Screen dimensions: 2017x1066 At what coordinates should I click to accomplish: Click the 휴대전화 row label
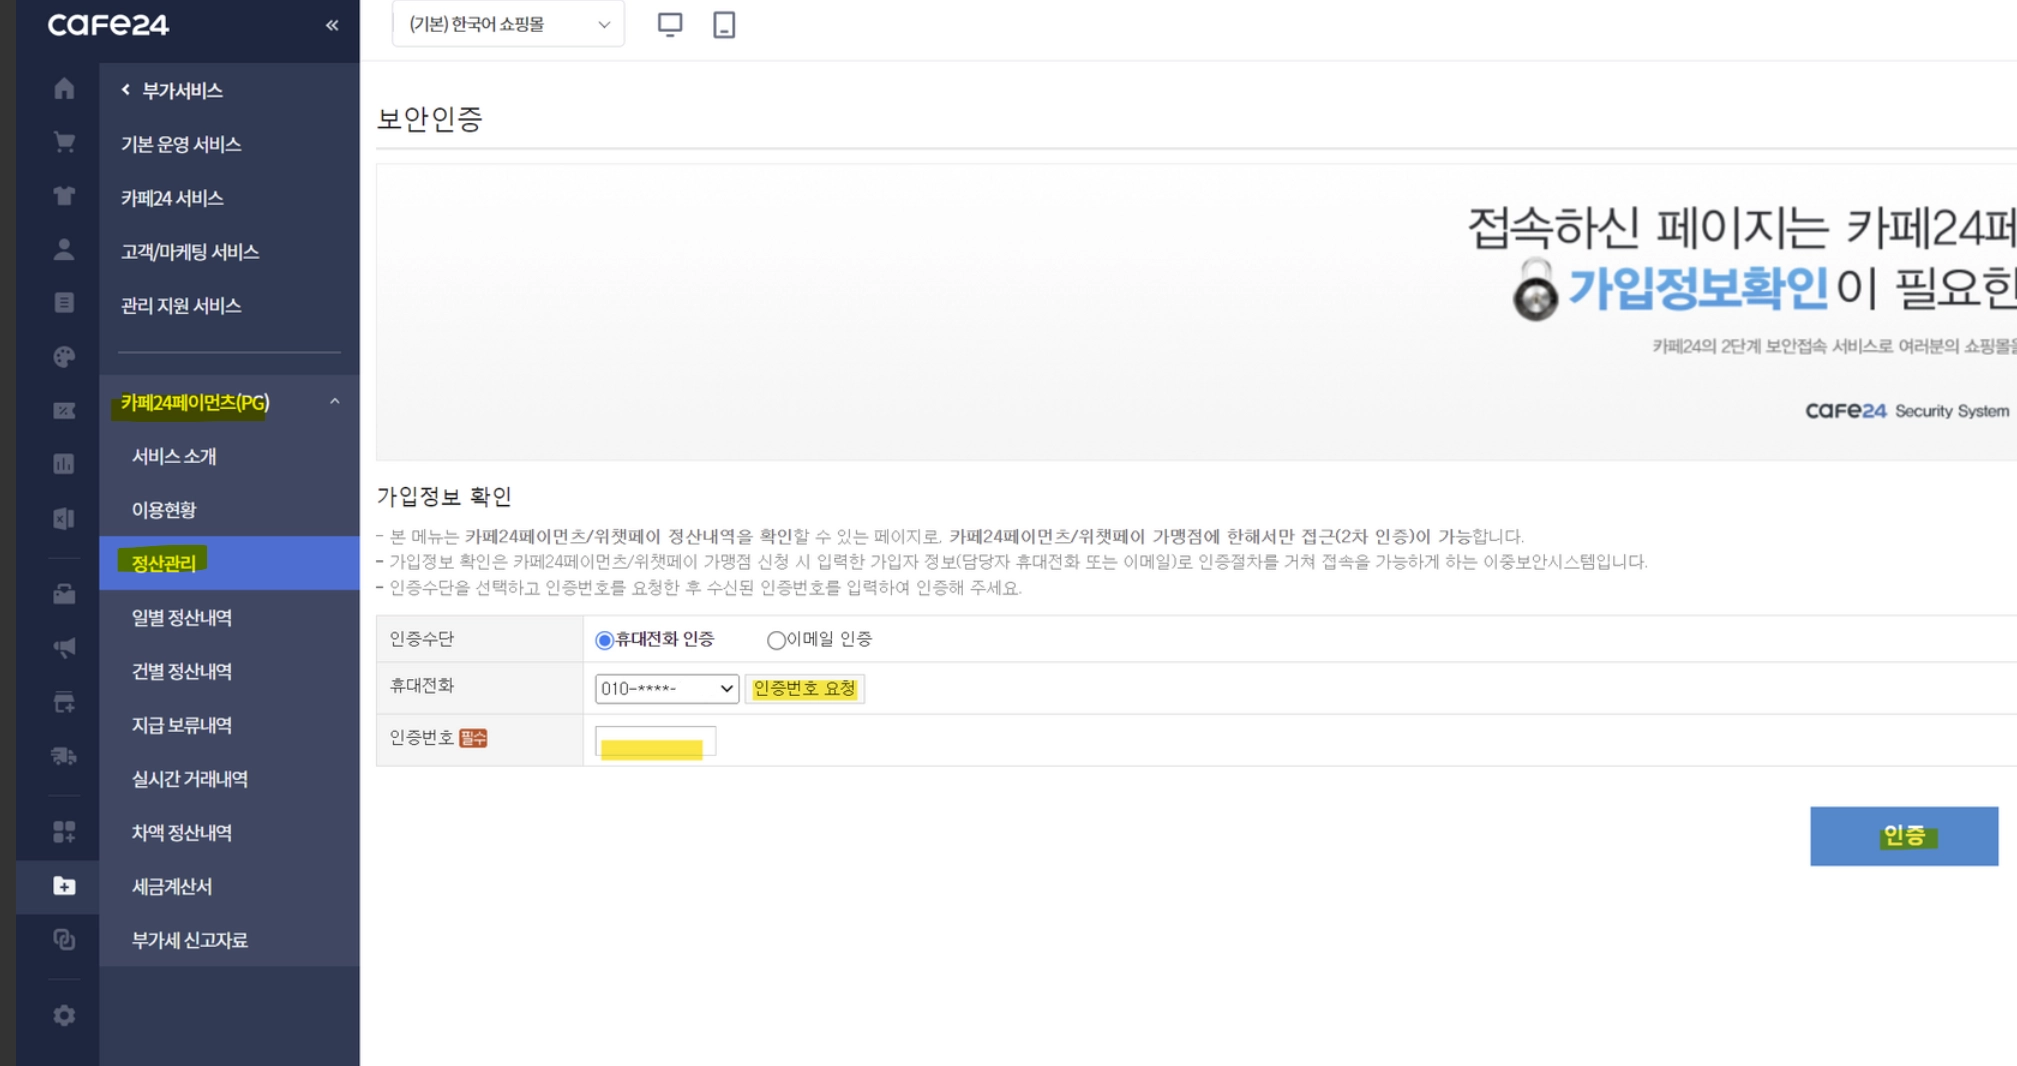click(x=421, y=686)
